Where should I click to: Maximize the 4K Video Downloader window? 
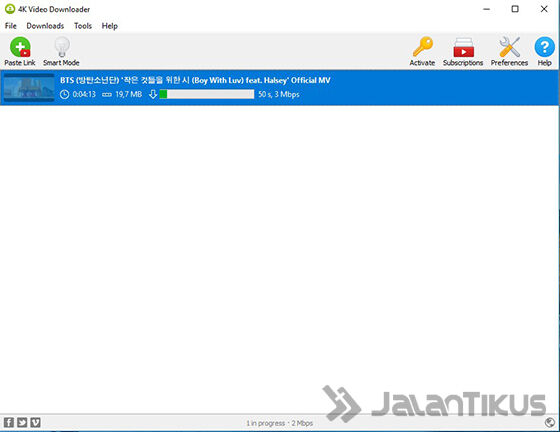click(515, 9)
